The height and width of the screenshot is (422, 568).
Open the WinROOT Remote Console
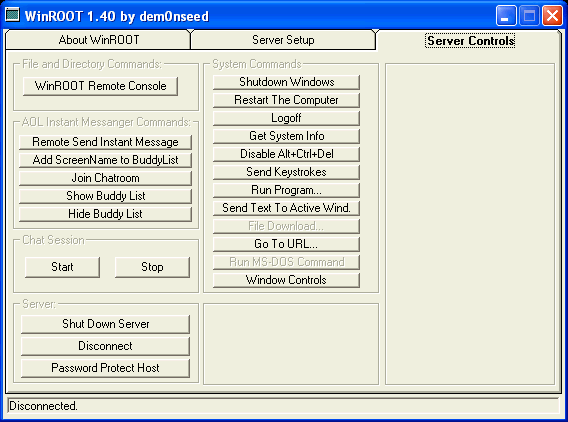(100, 86)
